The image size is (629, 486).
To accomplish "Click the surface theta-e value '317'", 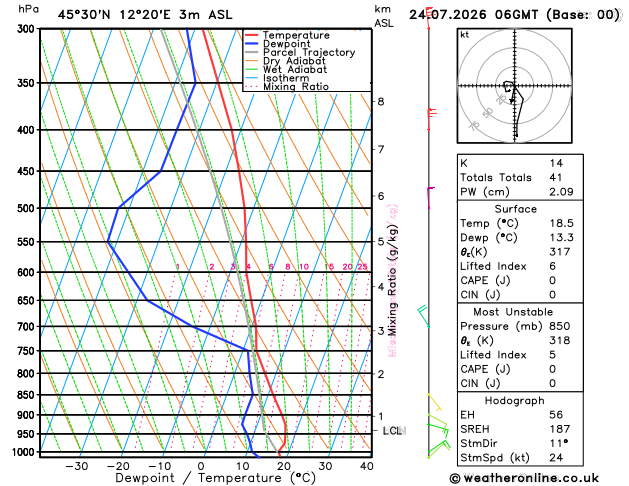I will click(560, 252).
